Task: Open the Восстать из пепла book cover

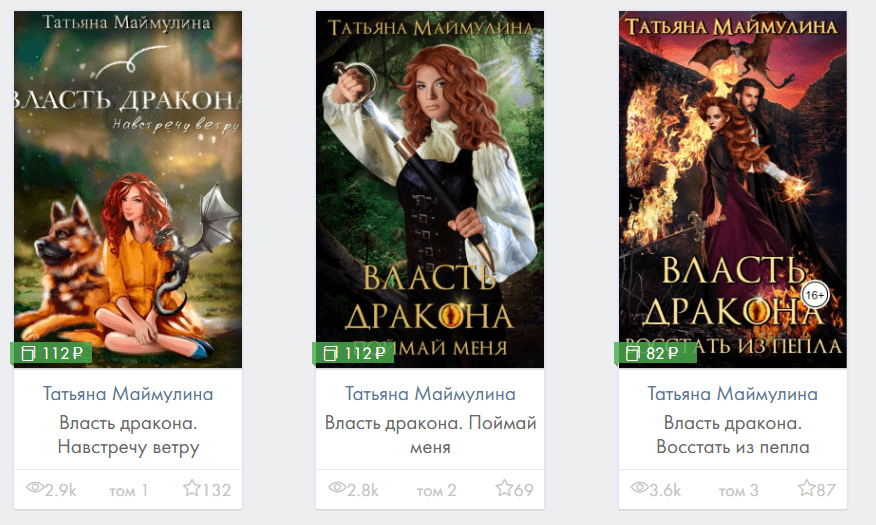Action: (732, 189)
